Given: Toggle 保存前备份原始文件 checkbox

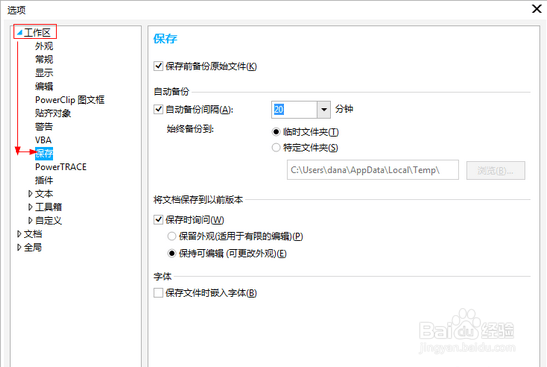Looking at the screenshot, I should [158, 66].
